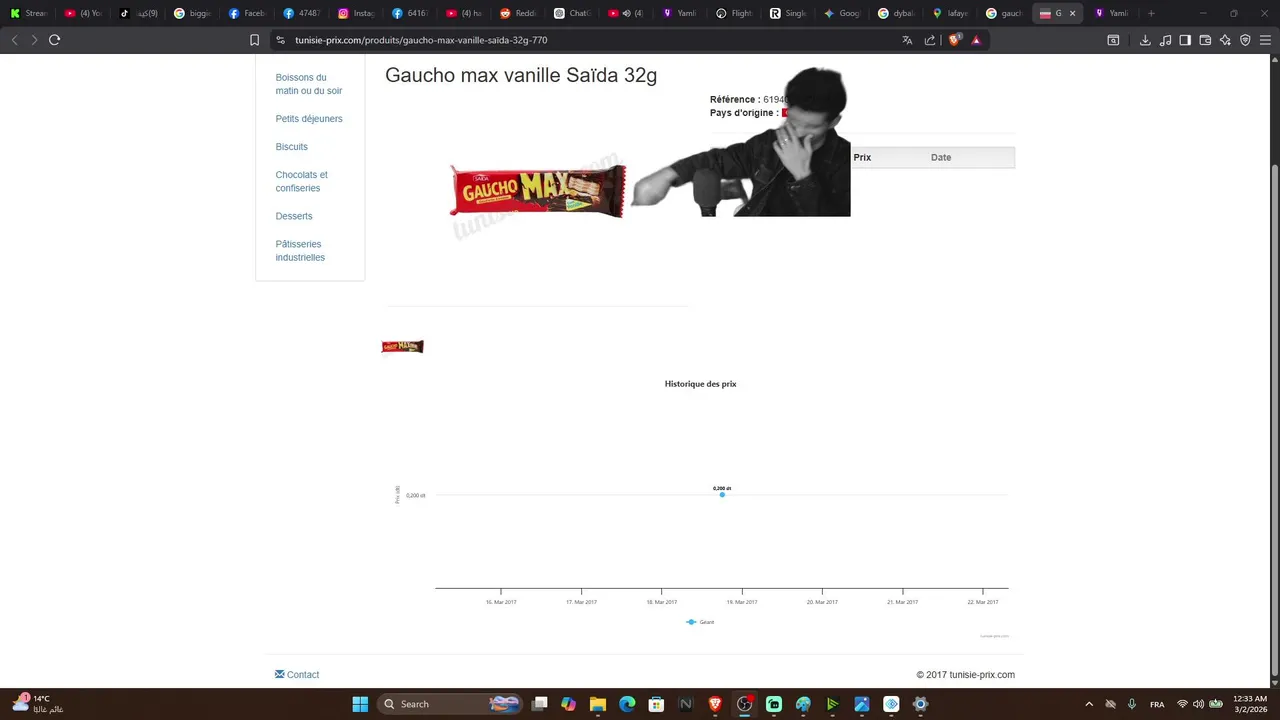Close the active Gaucho tab
The image size is (1280, 720).
click(x=1073, y=13)
